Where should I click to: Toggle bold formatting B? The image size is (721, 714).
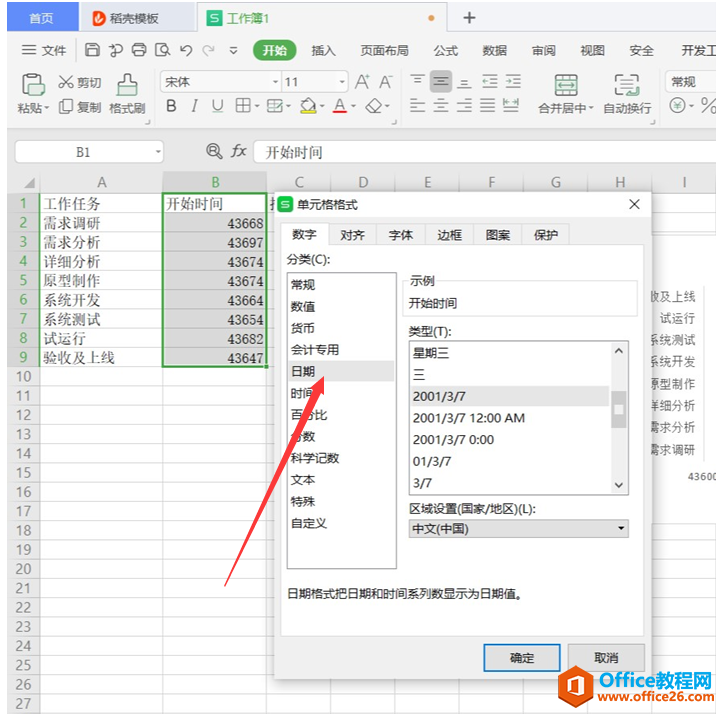click(171, 106)
